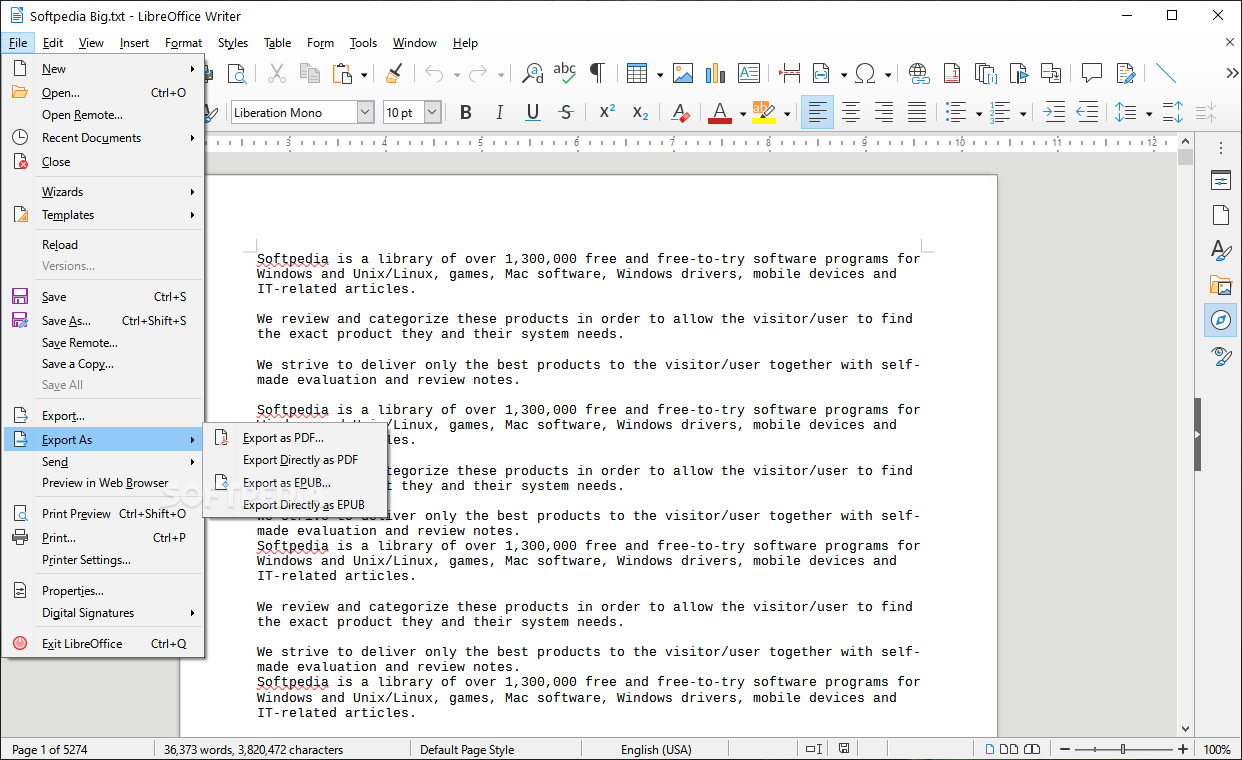Toggle Italic formatting
Screen dimensions: 1242x760
(x=499, y=113)
